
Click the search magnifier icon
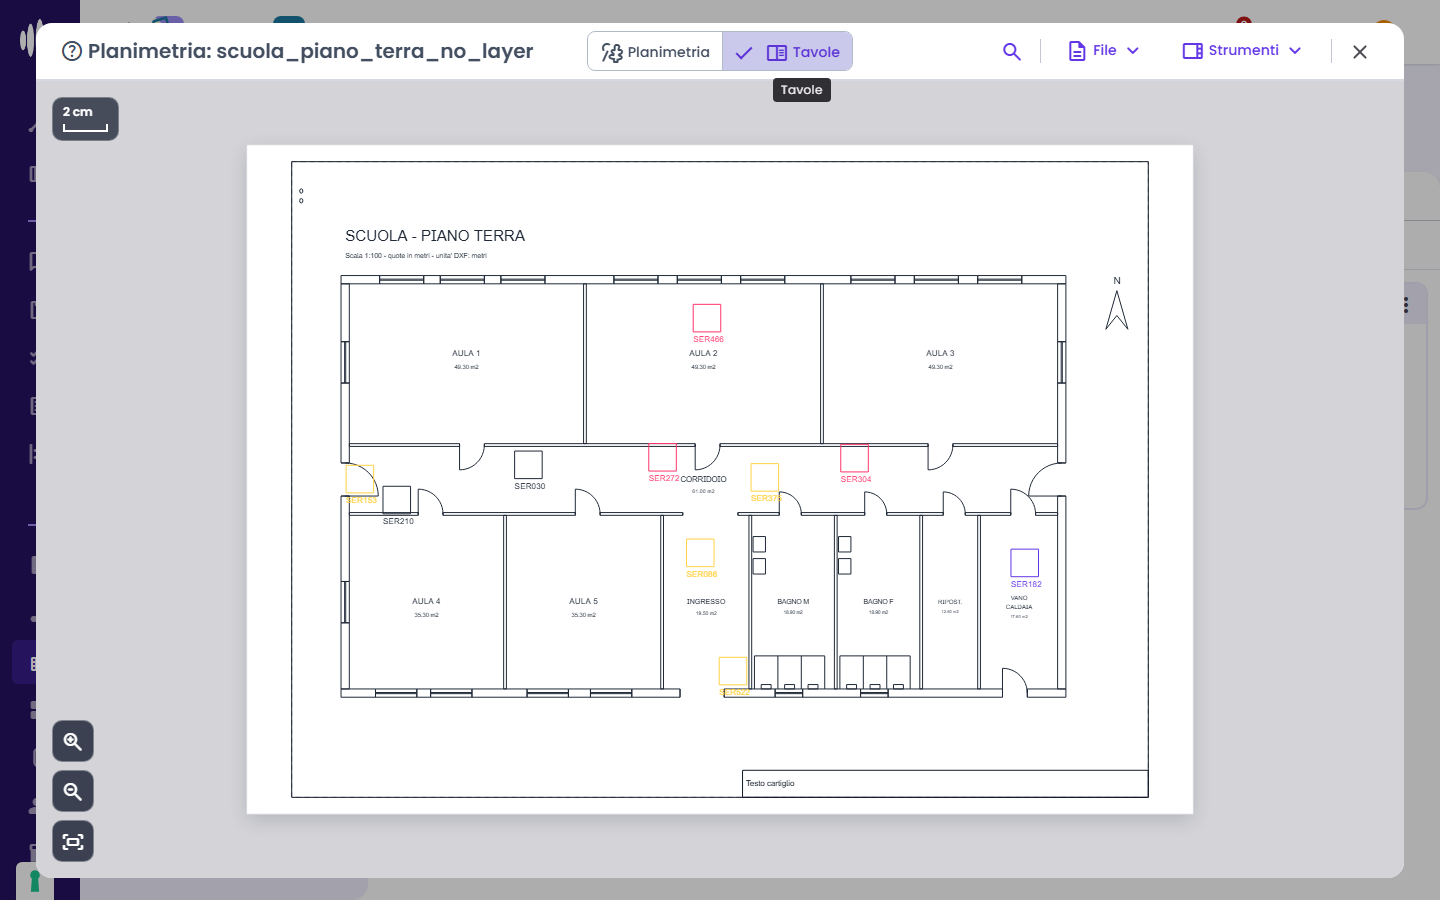click(1012, 51)
